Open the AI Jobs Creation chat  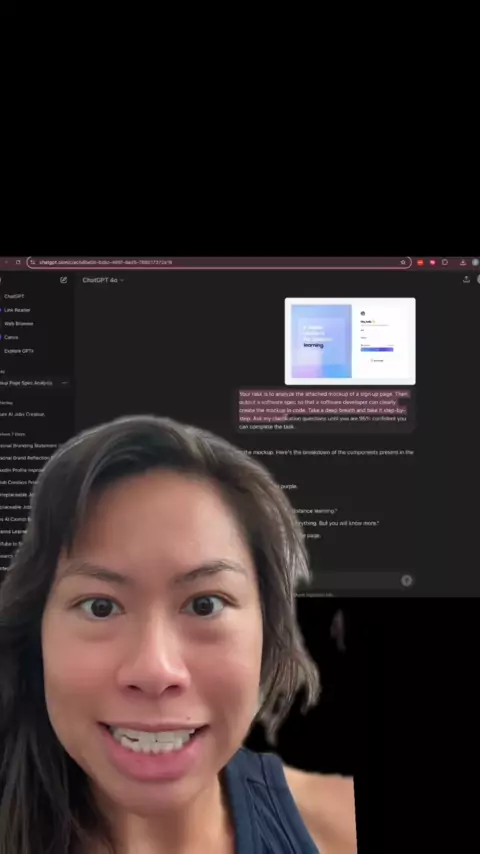(22, 414)
